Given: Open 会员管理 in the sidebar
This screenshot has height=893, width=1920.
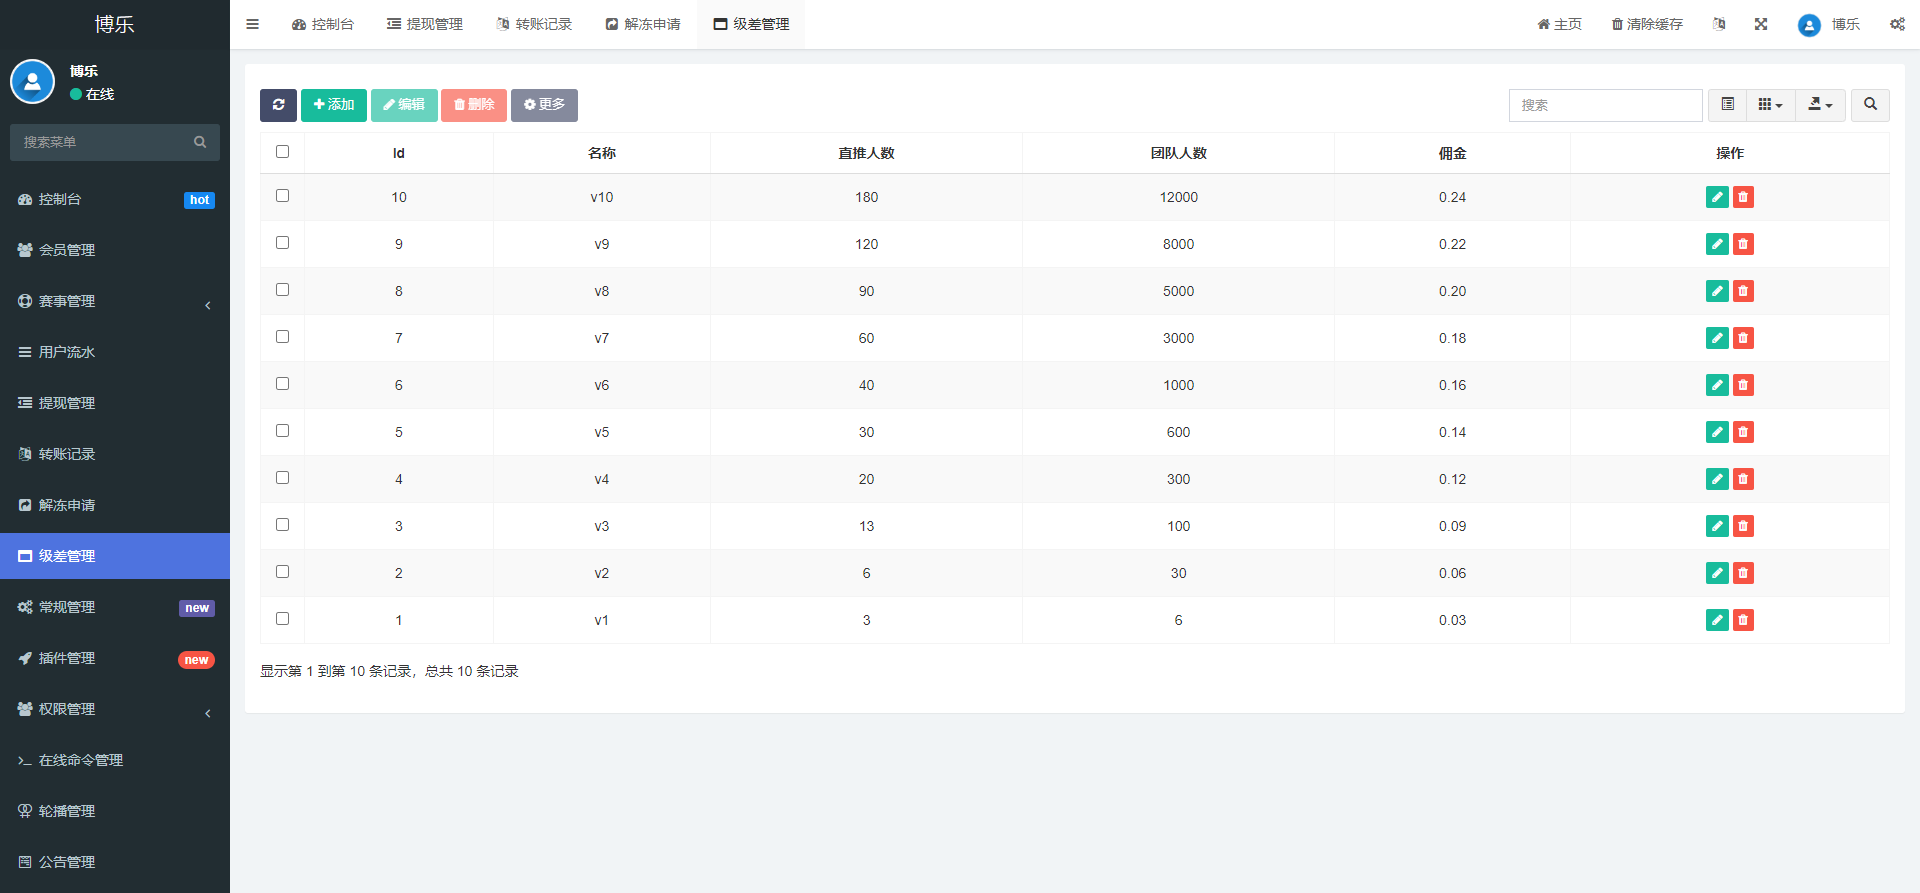Looking at the screenshot, I should tap(115, 250).
